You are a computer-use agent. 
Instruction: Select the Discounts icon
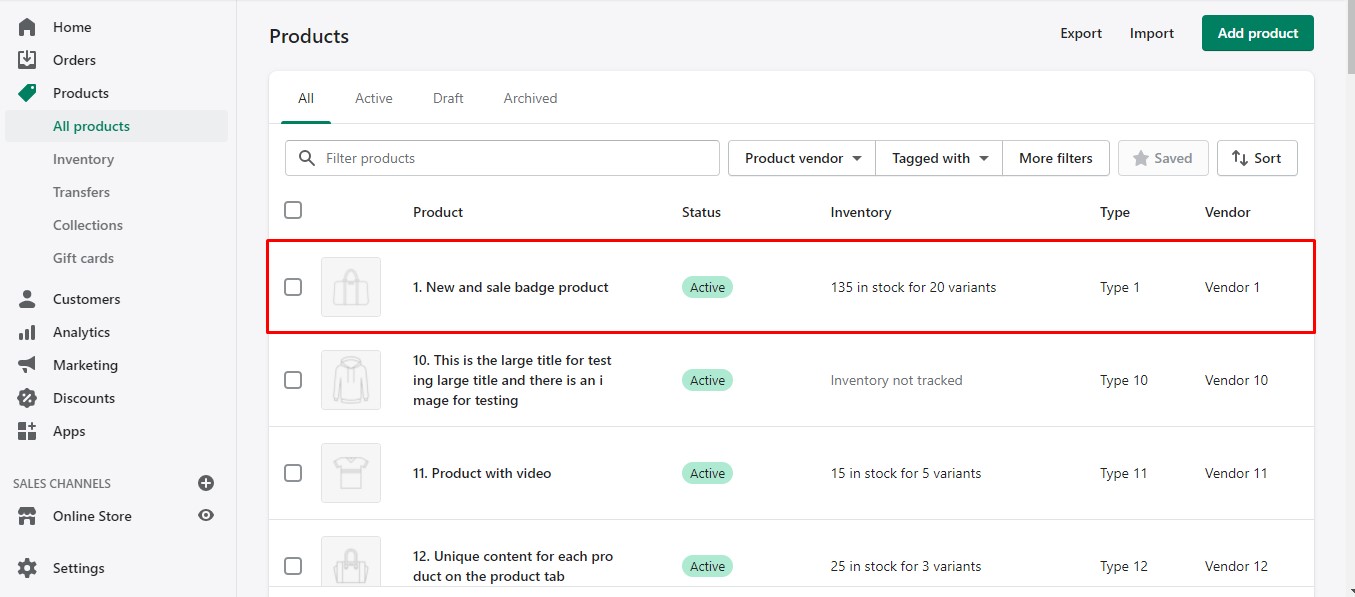coord(28,397)
